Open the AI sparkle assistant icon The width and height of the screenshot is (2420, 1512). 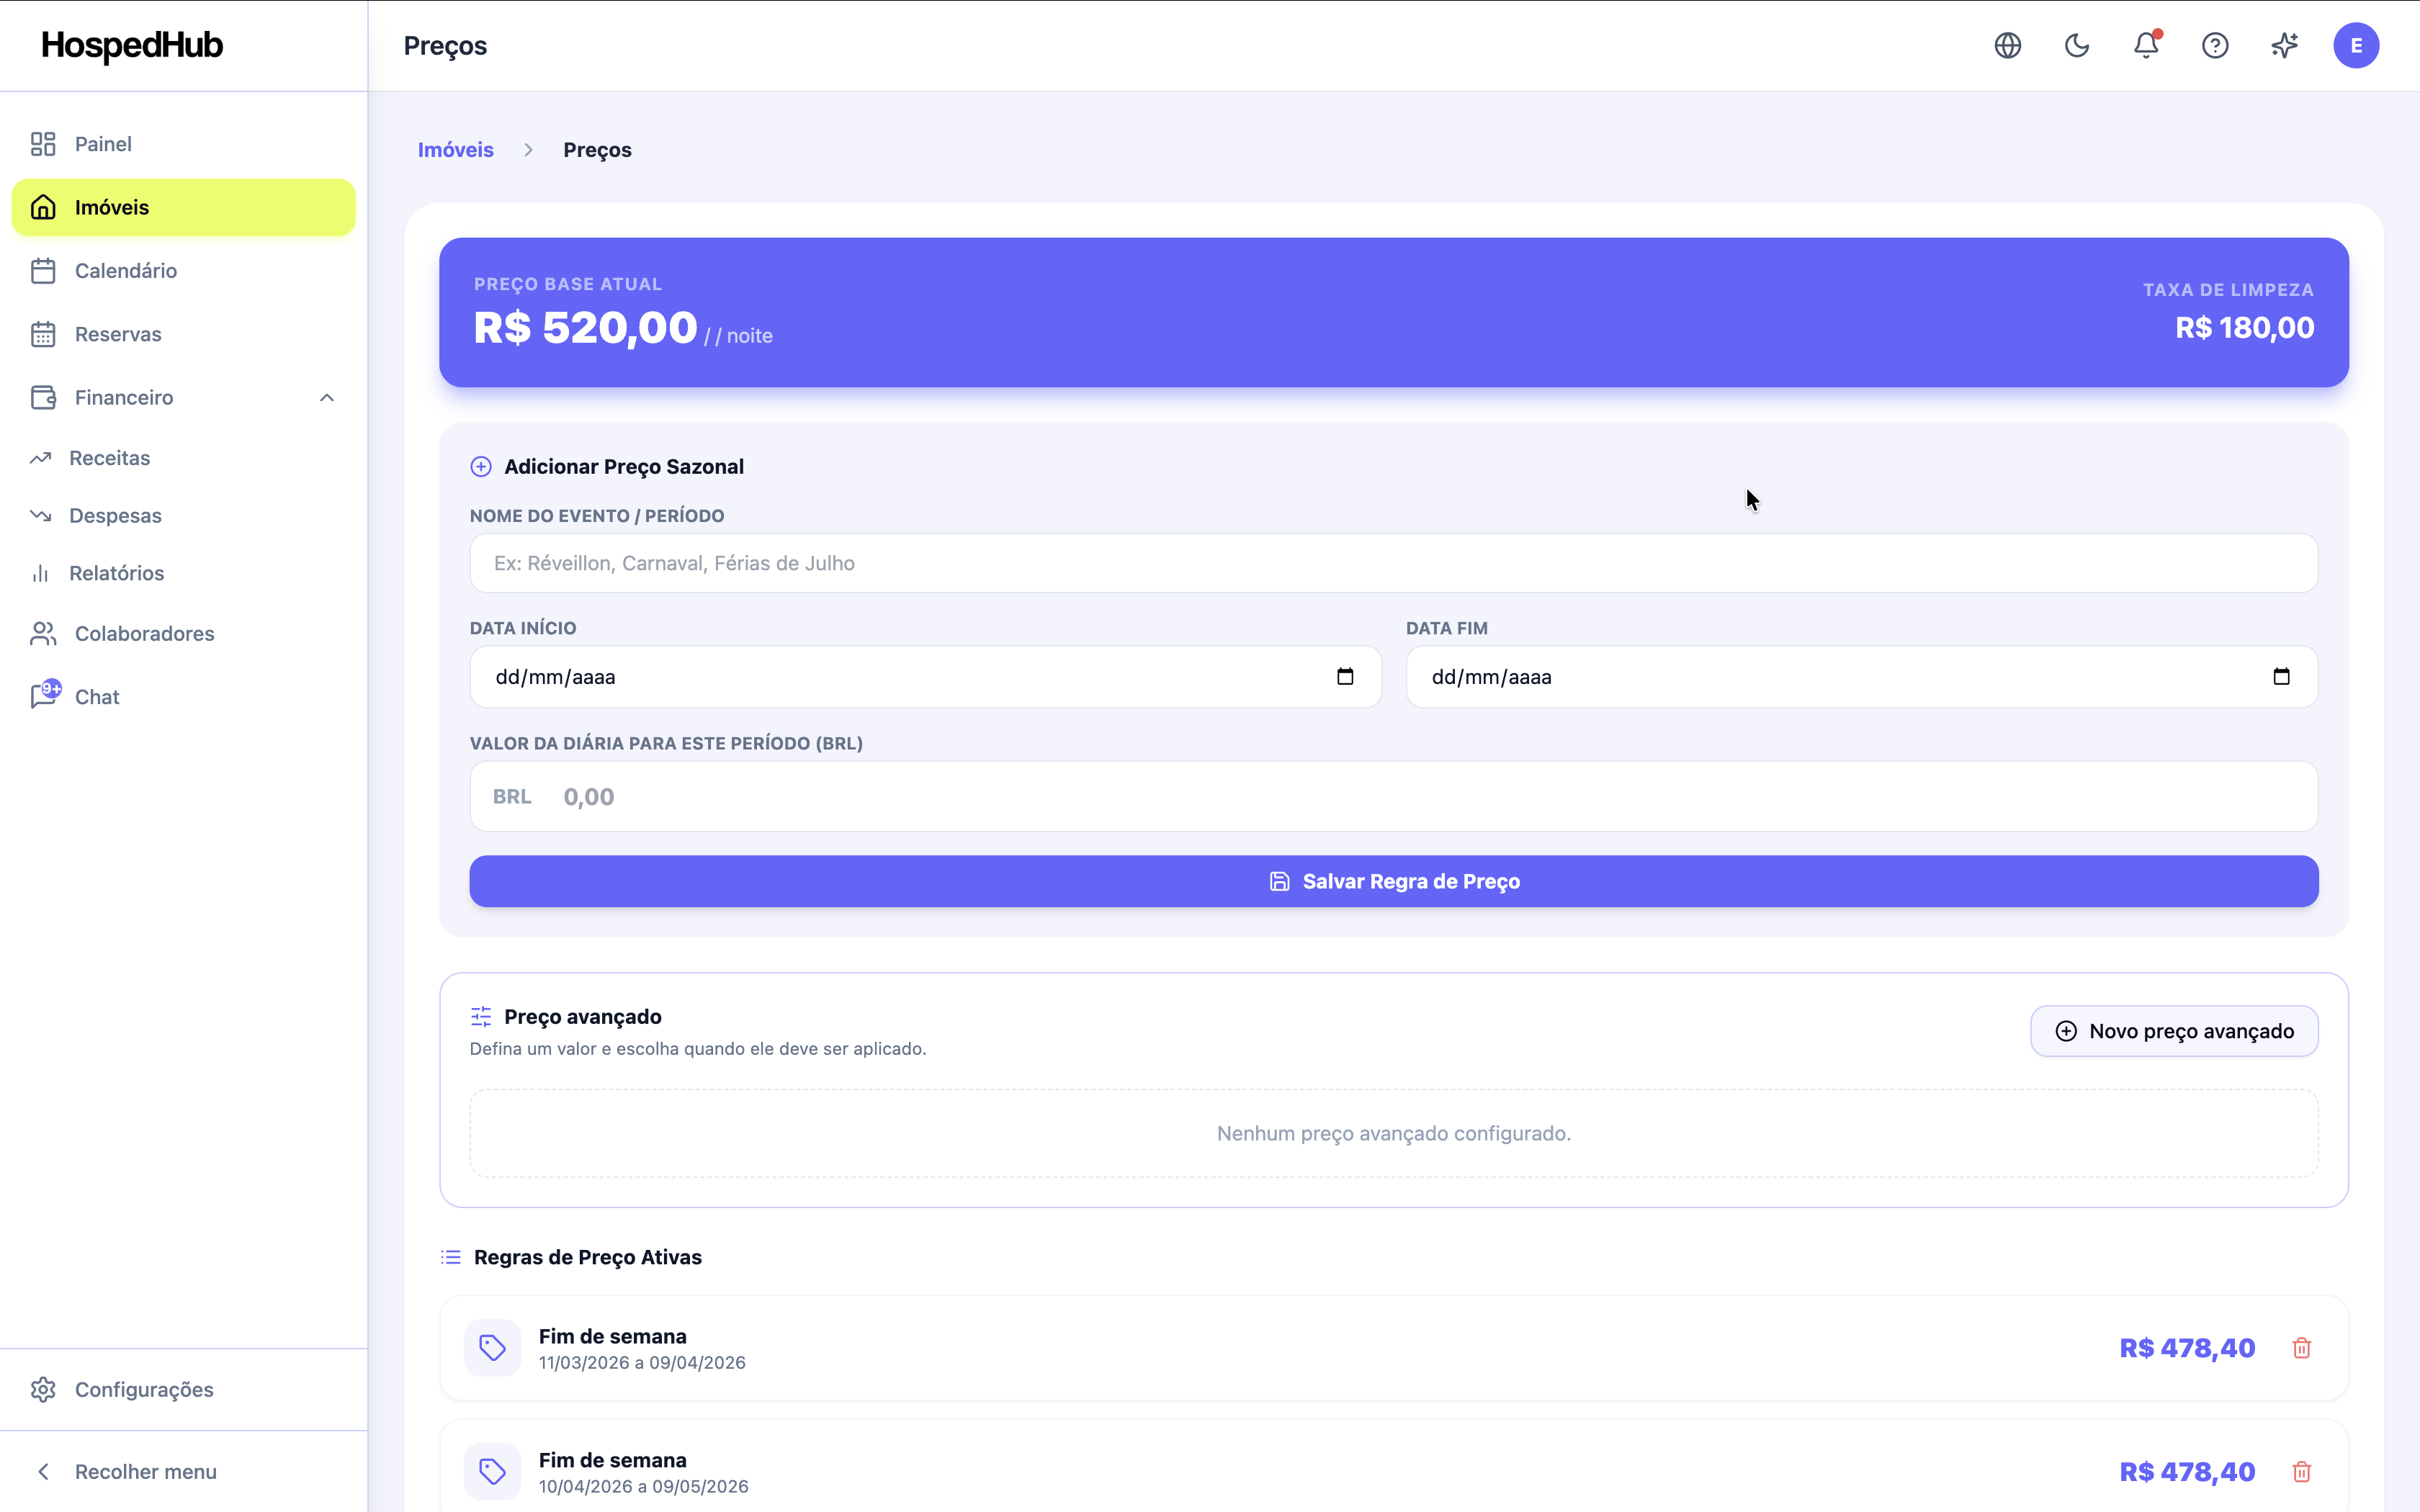pos(2284,45)
